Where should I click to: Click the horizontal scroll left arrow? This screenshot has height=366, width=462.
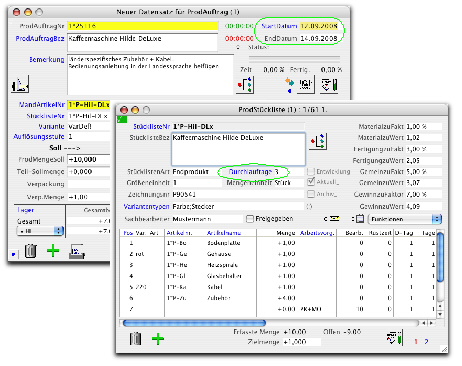[x=424, y=323]
